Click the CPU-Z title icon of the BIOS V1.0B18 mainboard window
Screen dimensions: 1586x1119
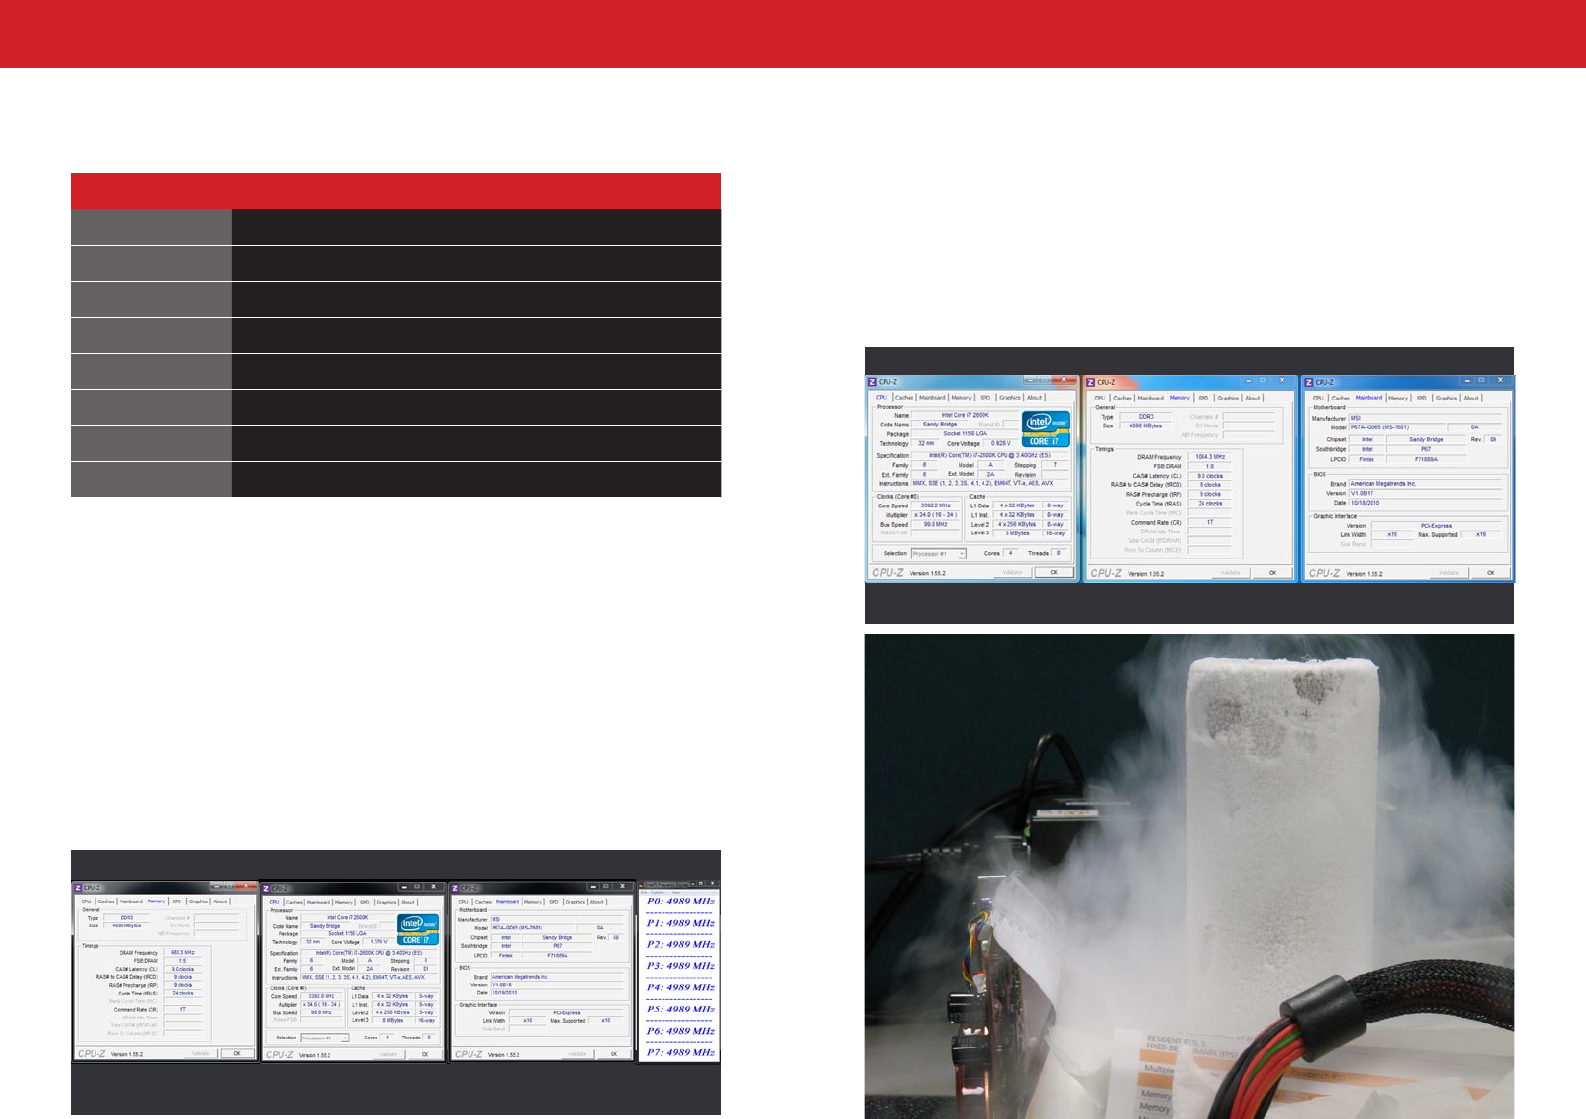tap(455, 888)
